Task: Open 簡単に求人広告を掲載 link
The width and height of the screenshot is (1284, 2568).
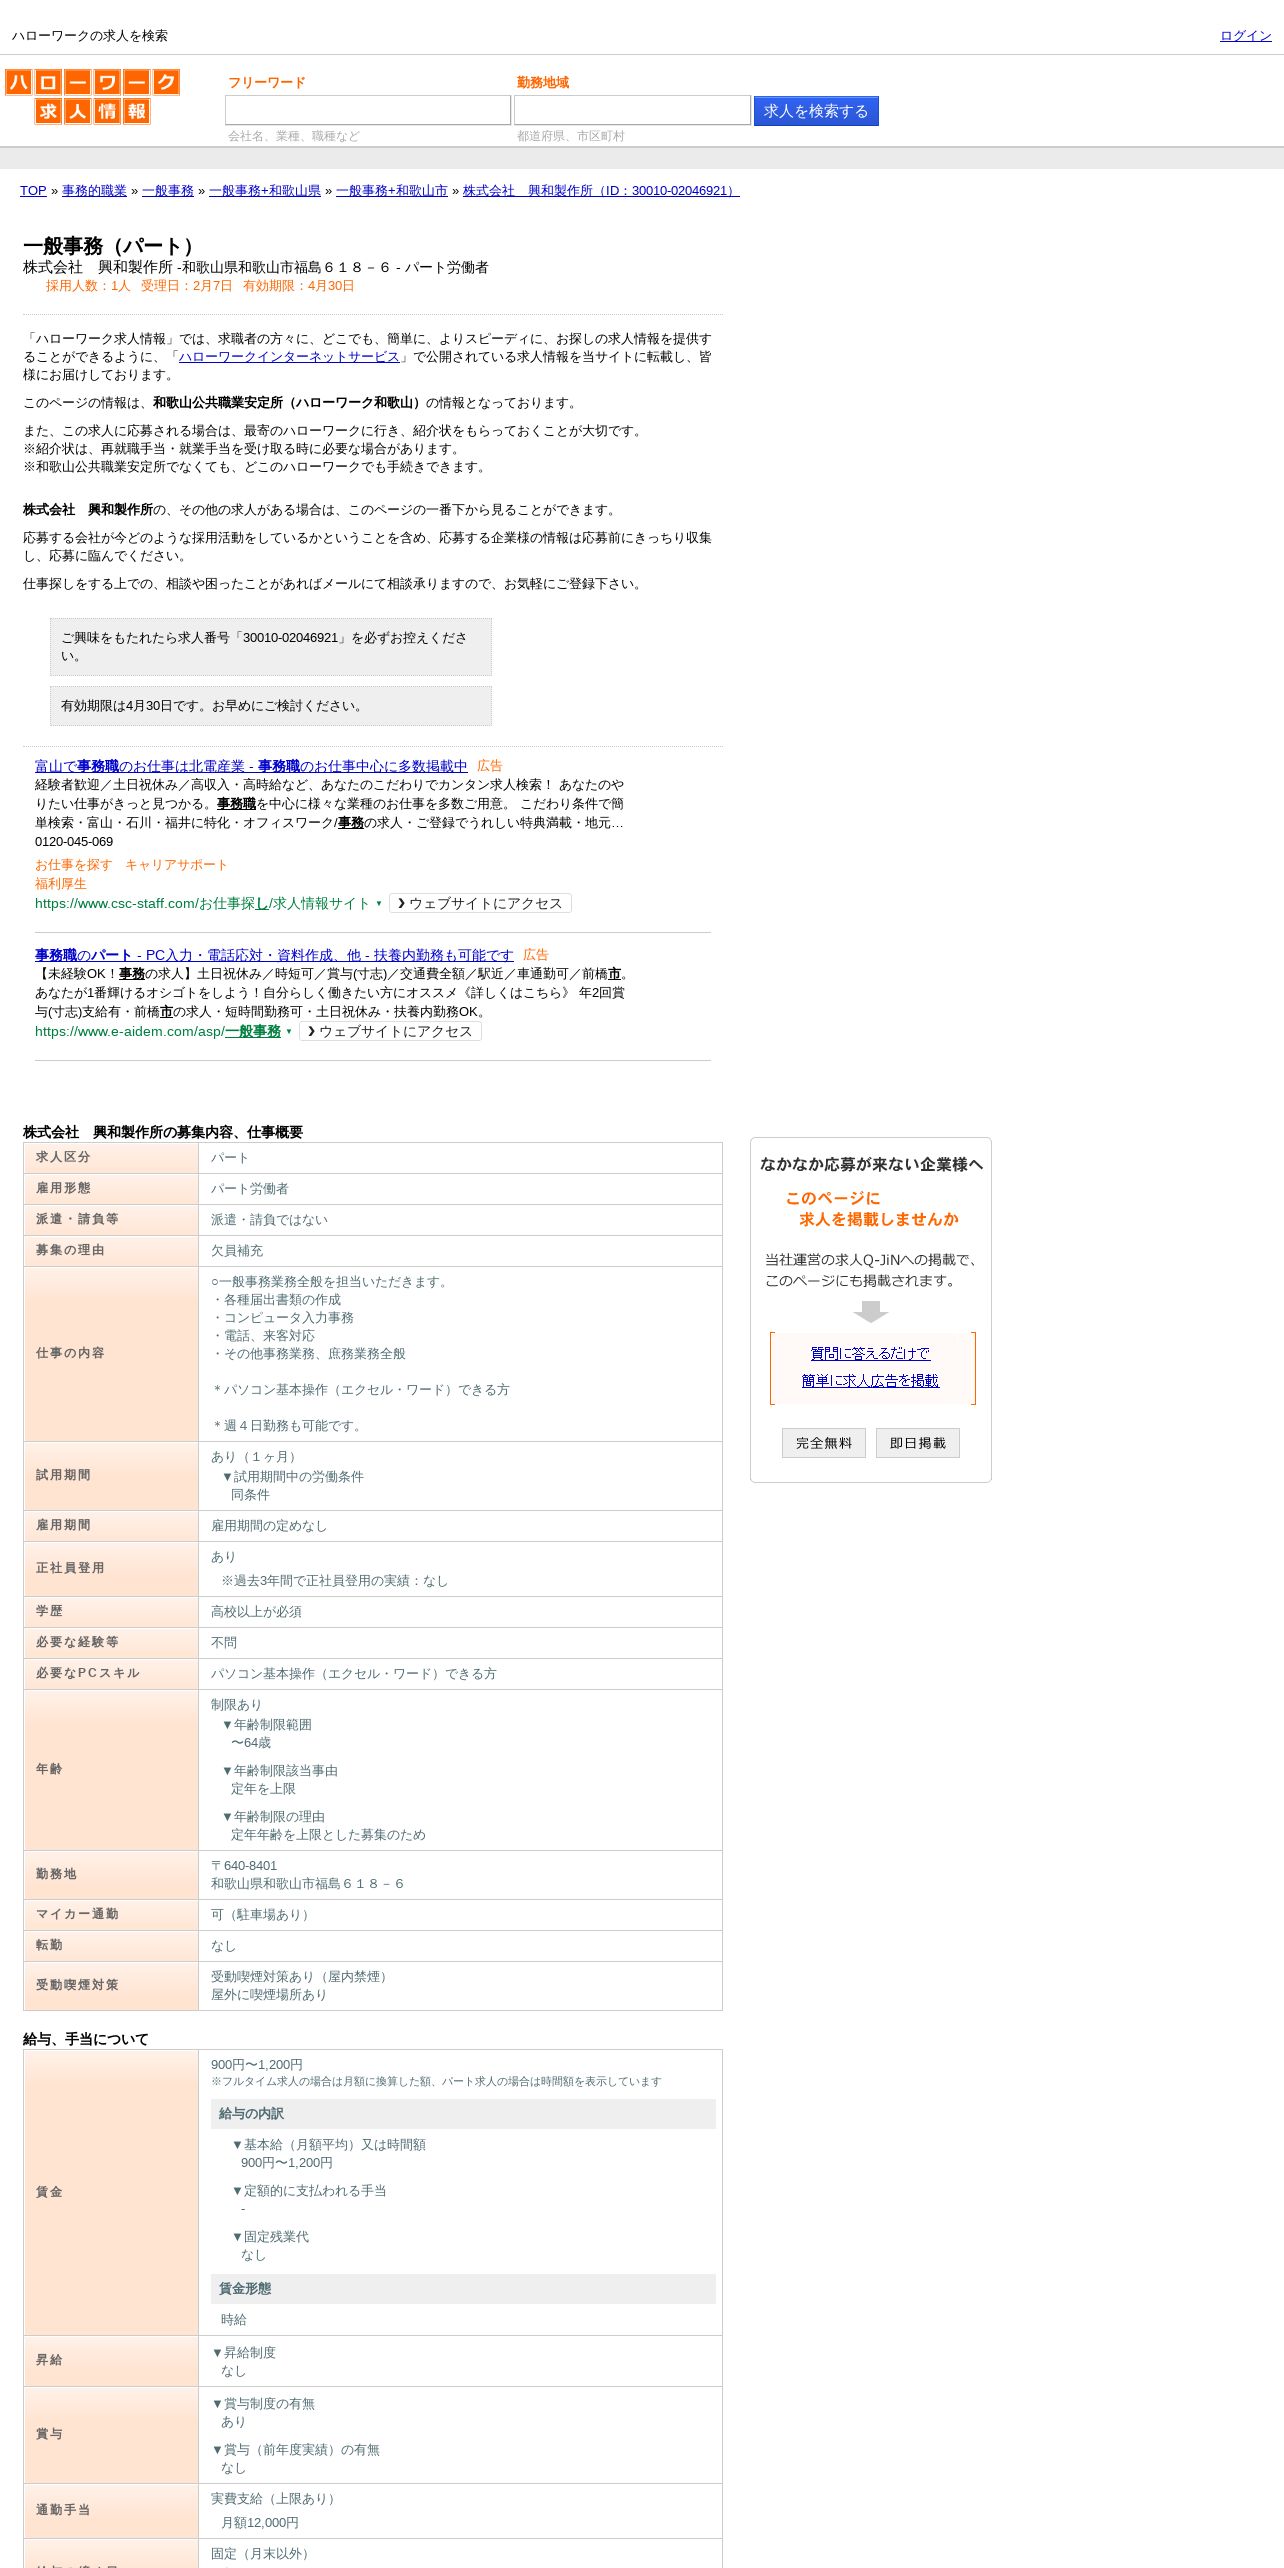Action: click(x=870, y=1381)
